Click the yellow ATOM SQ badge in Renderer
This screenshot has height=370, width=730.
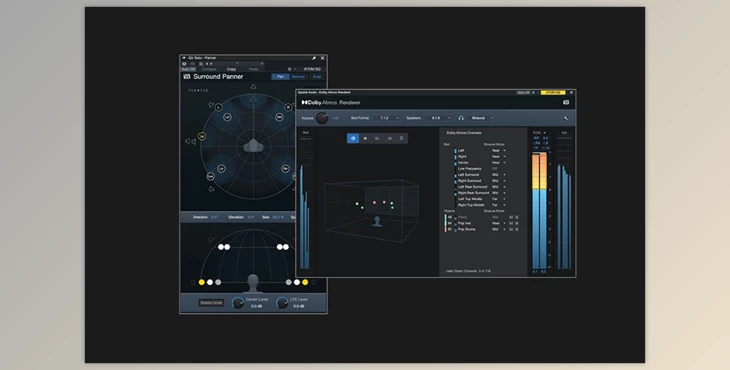553,93
